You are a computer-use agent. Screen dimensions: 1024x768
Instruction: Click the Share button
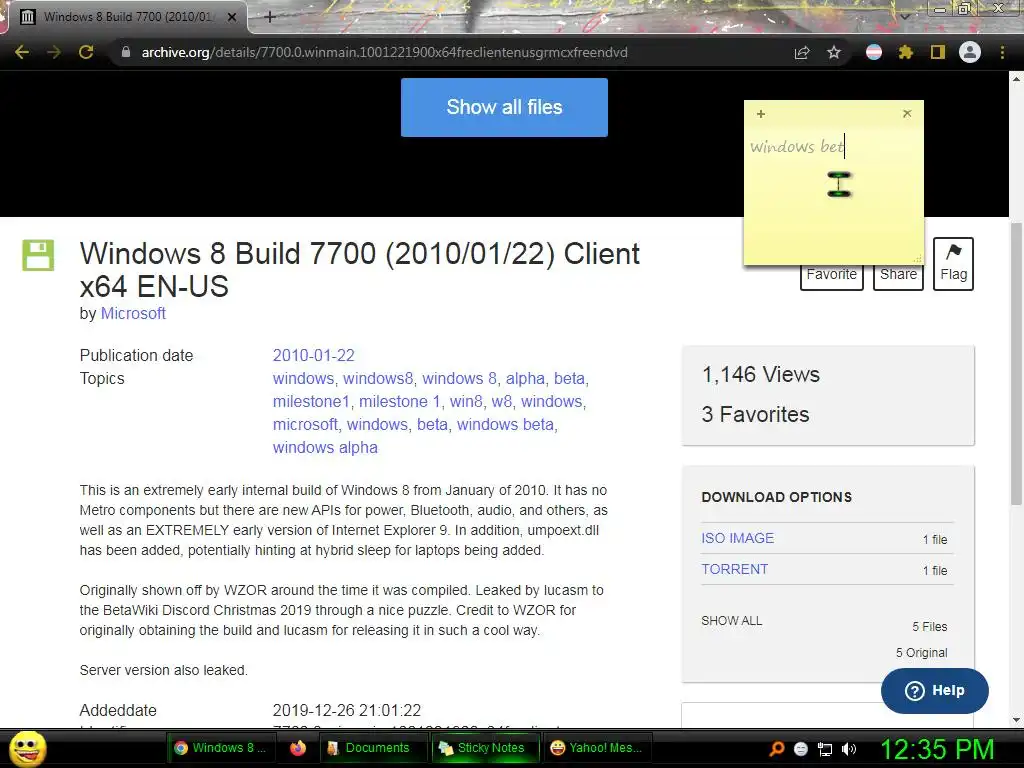(x=898, y=276)
